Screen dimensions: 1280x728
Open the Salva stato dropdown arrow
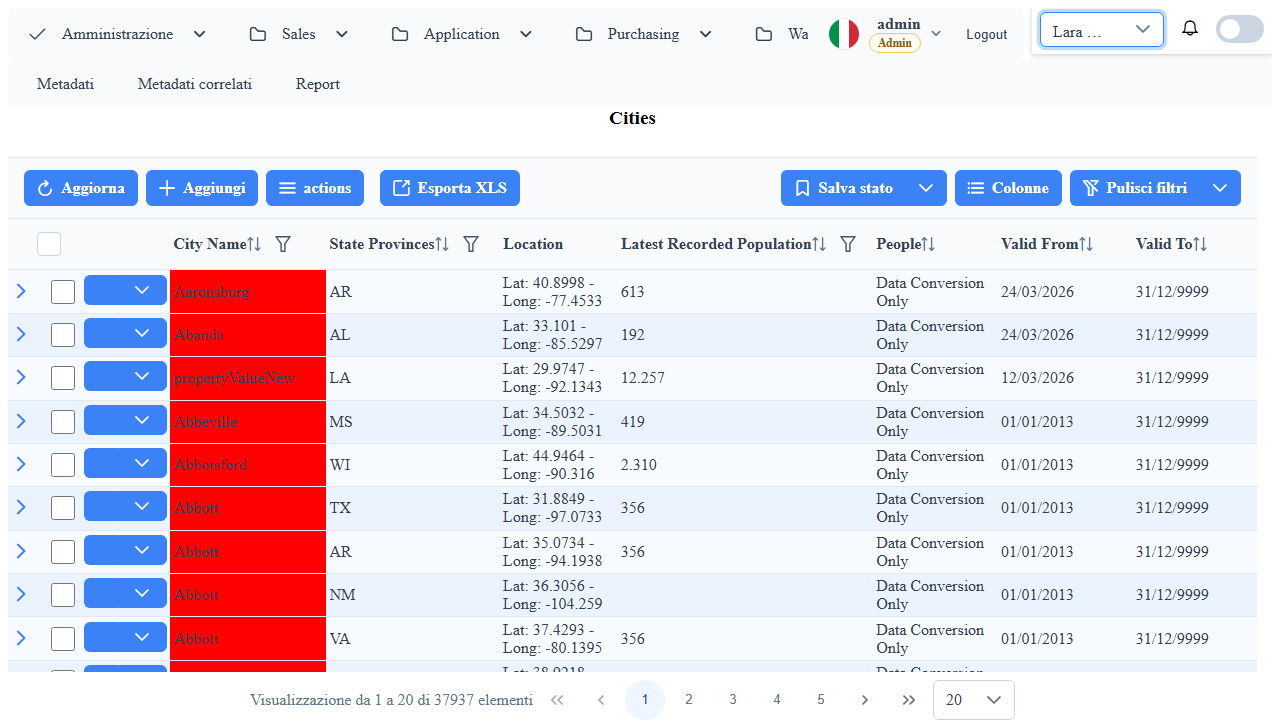pos(926,188)
